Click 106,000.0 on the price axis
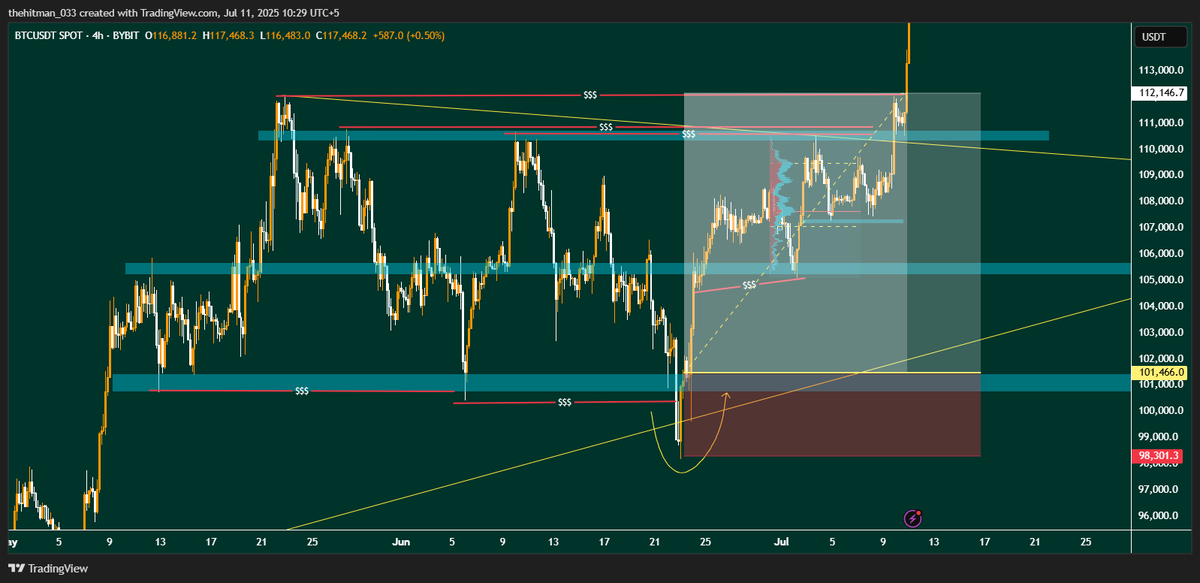The height and width of the screenshot is (583, 1200). [1159, 253]
